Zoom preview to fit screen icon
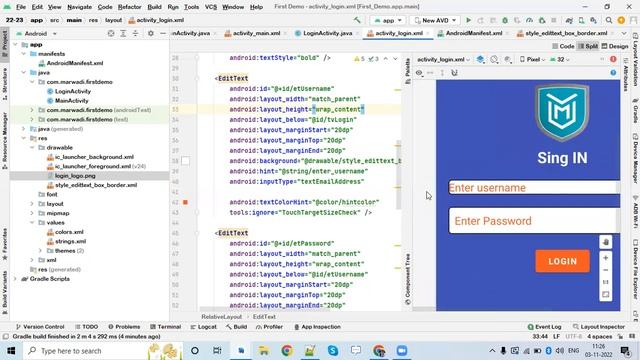 click(x=606, y=294)
